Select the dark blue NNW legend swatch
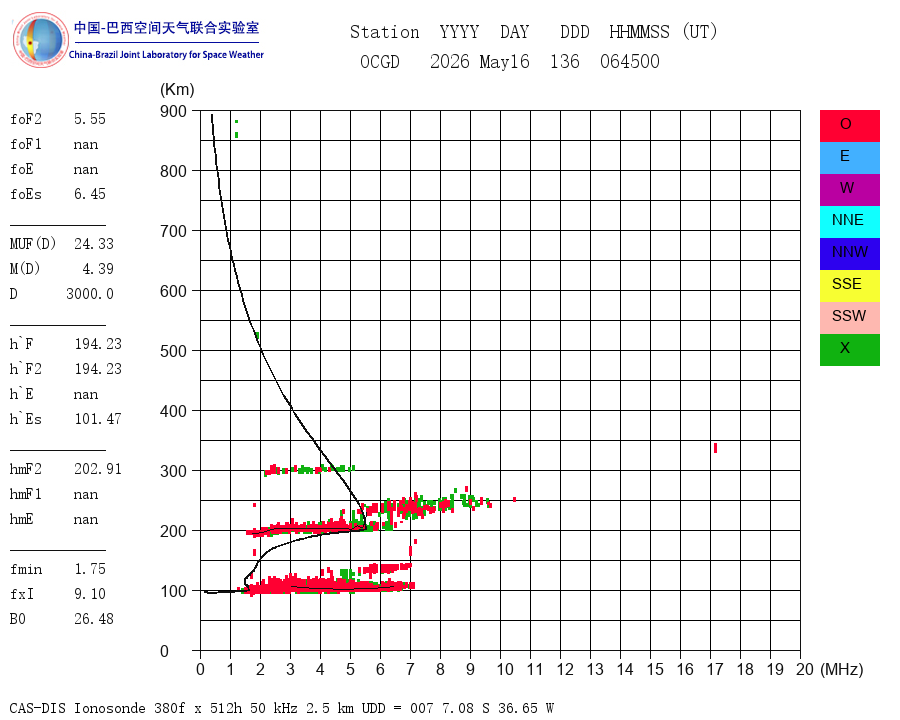The image size is (900, 720). [x=849, y=254]
